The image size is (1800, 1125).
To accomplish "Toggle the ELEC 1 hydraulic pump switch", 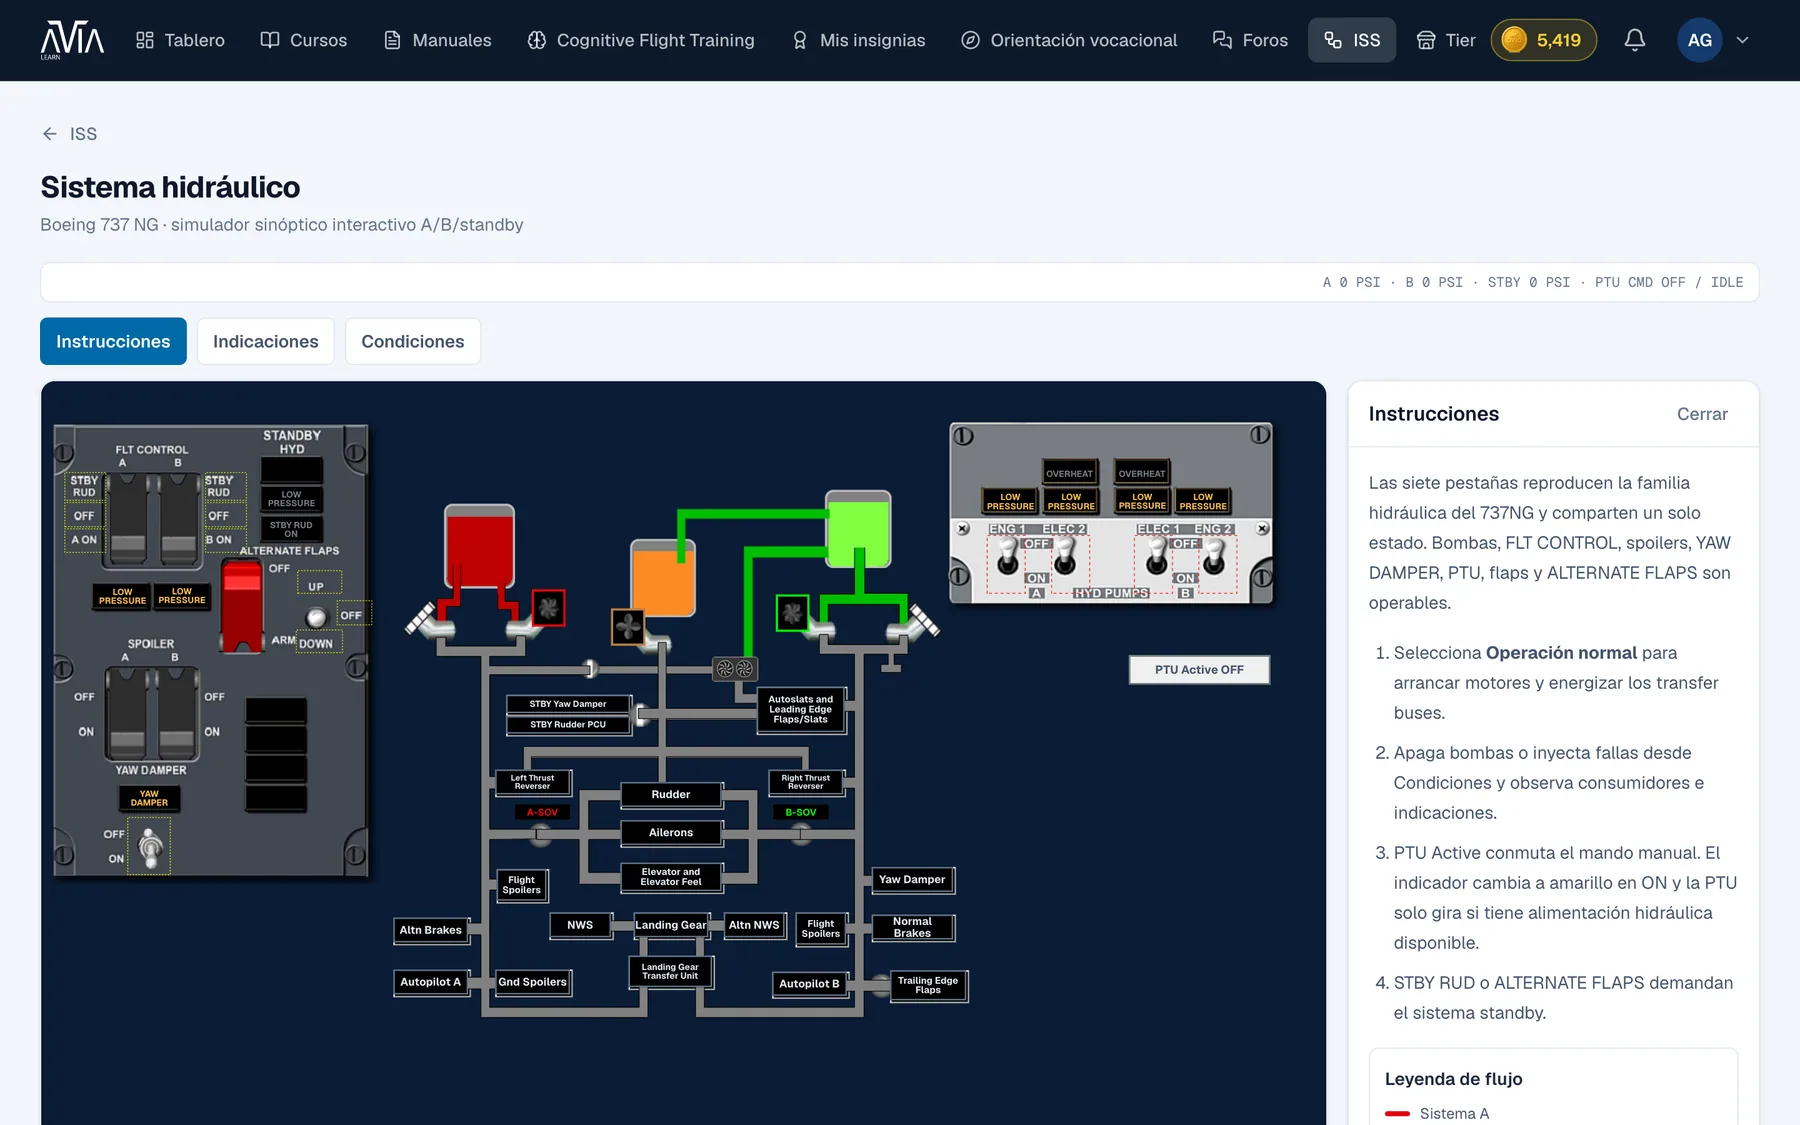I will point(1156,558).
